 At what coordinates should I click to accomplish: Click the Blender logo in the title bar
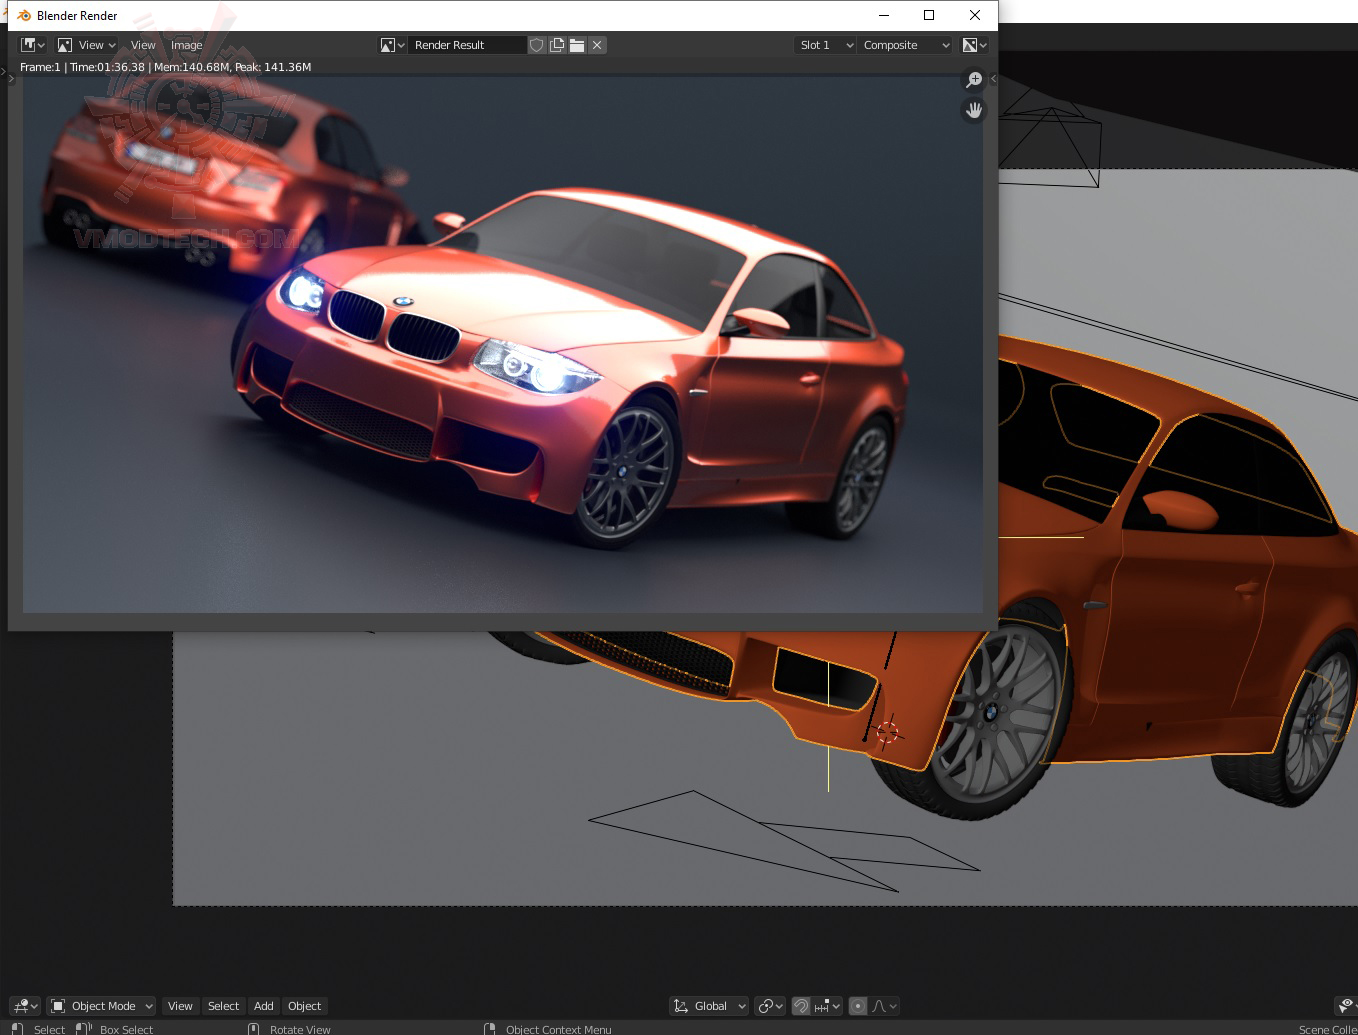tap(24, 15)
